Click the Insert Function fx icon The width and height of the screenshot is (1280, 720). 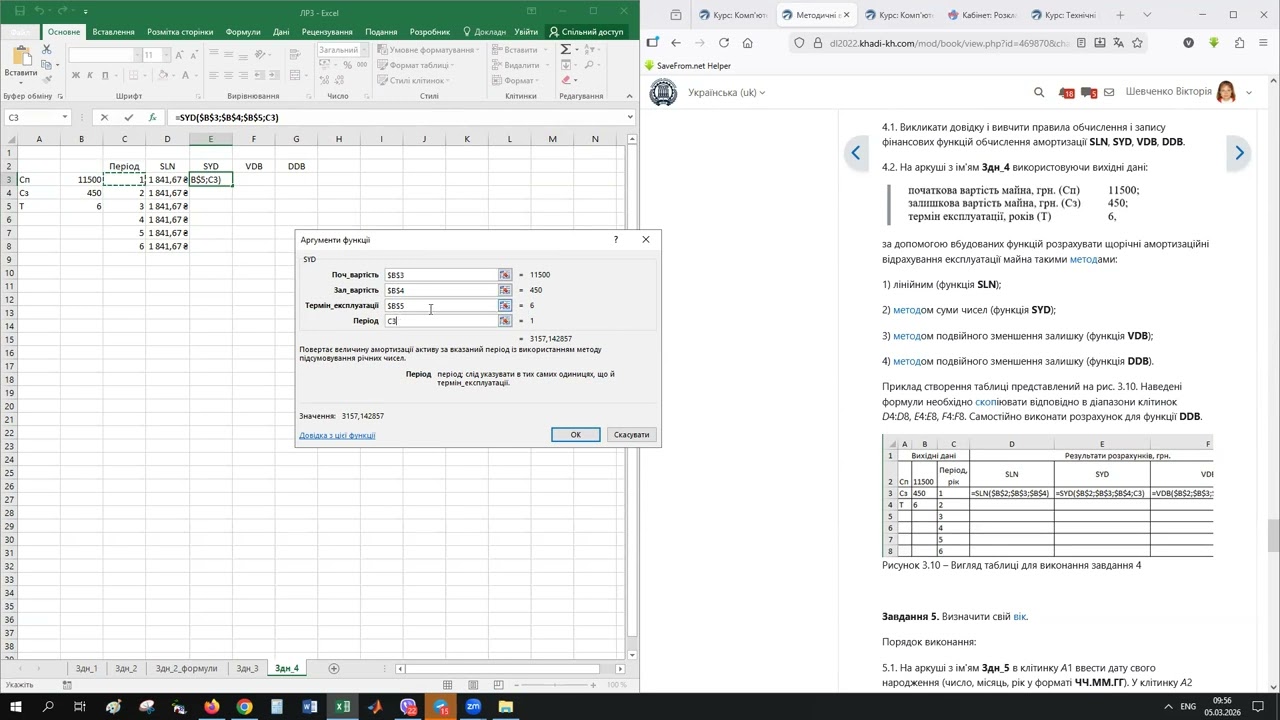pyautogui.click(x=152, y=117)
